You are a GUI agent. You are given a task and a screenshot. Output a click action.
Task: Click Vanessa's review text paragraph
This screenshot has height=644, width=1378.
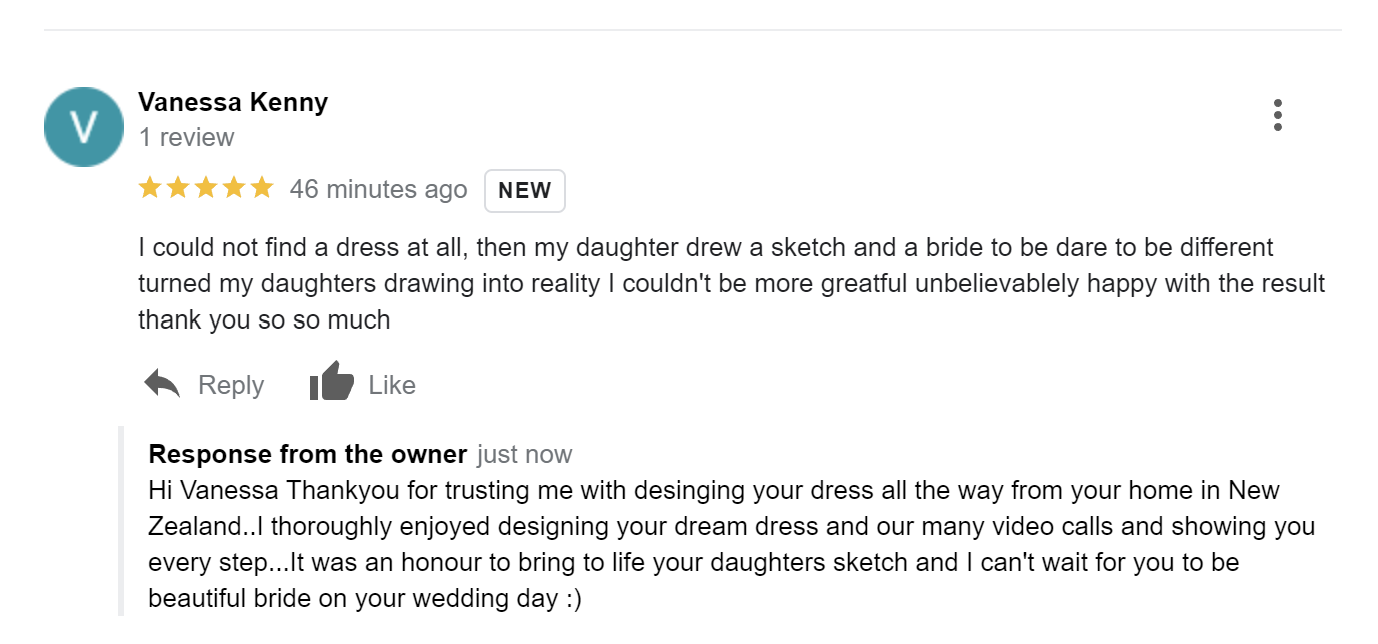[x=732, y=283]
